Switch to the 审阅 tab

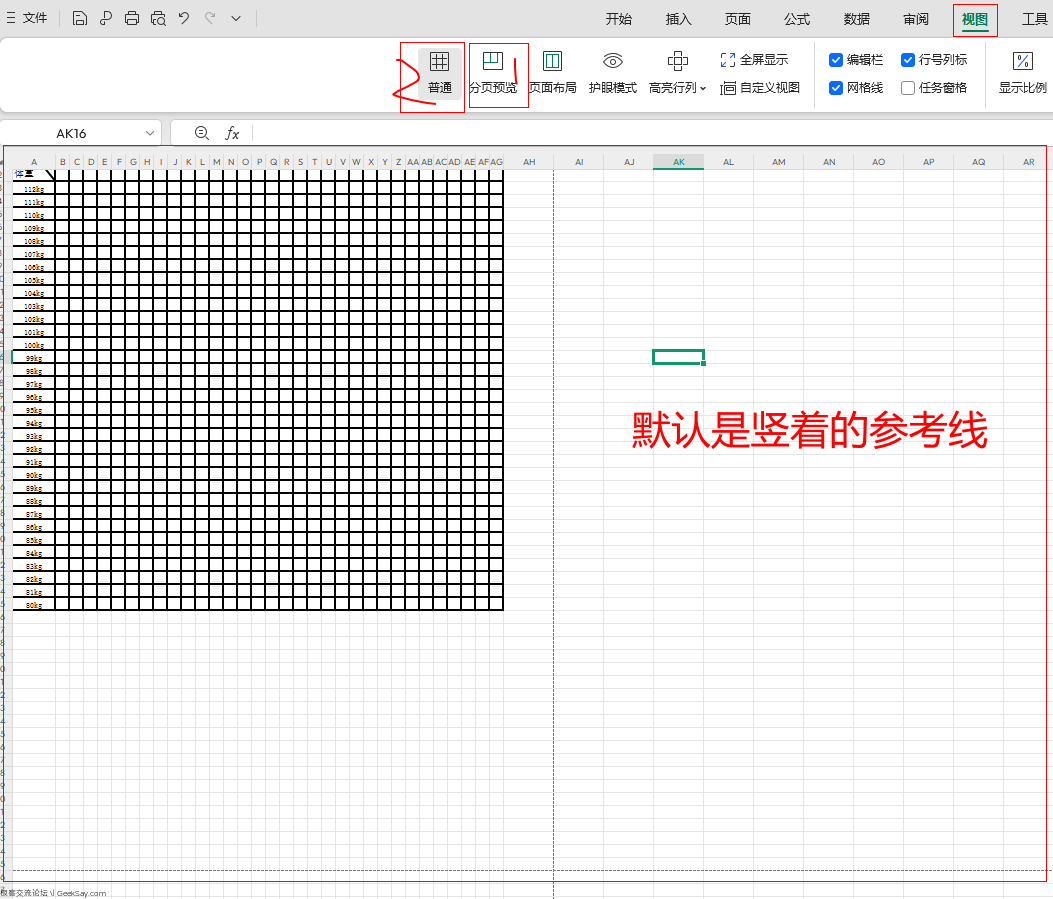(916, 19)
